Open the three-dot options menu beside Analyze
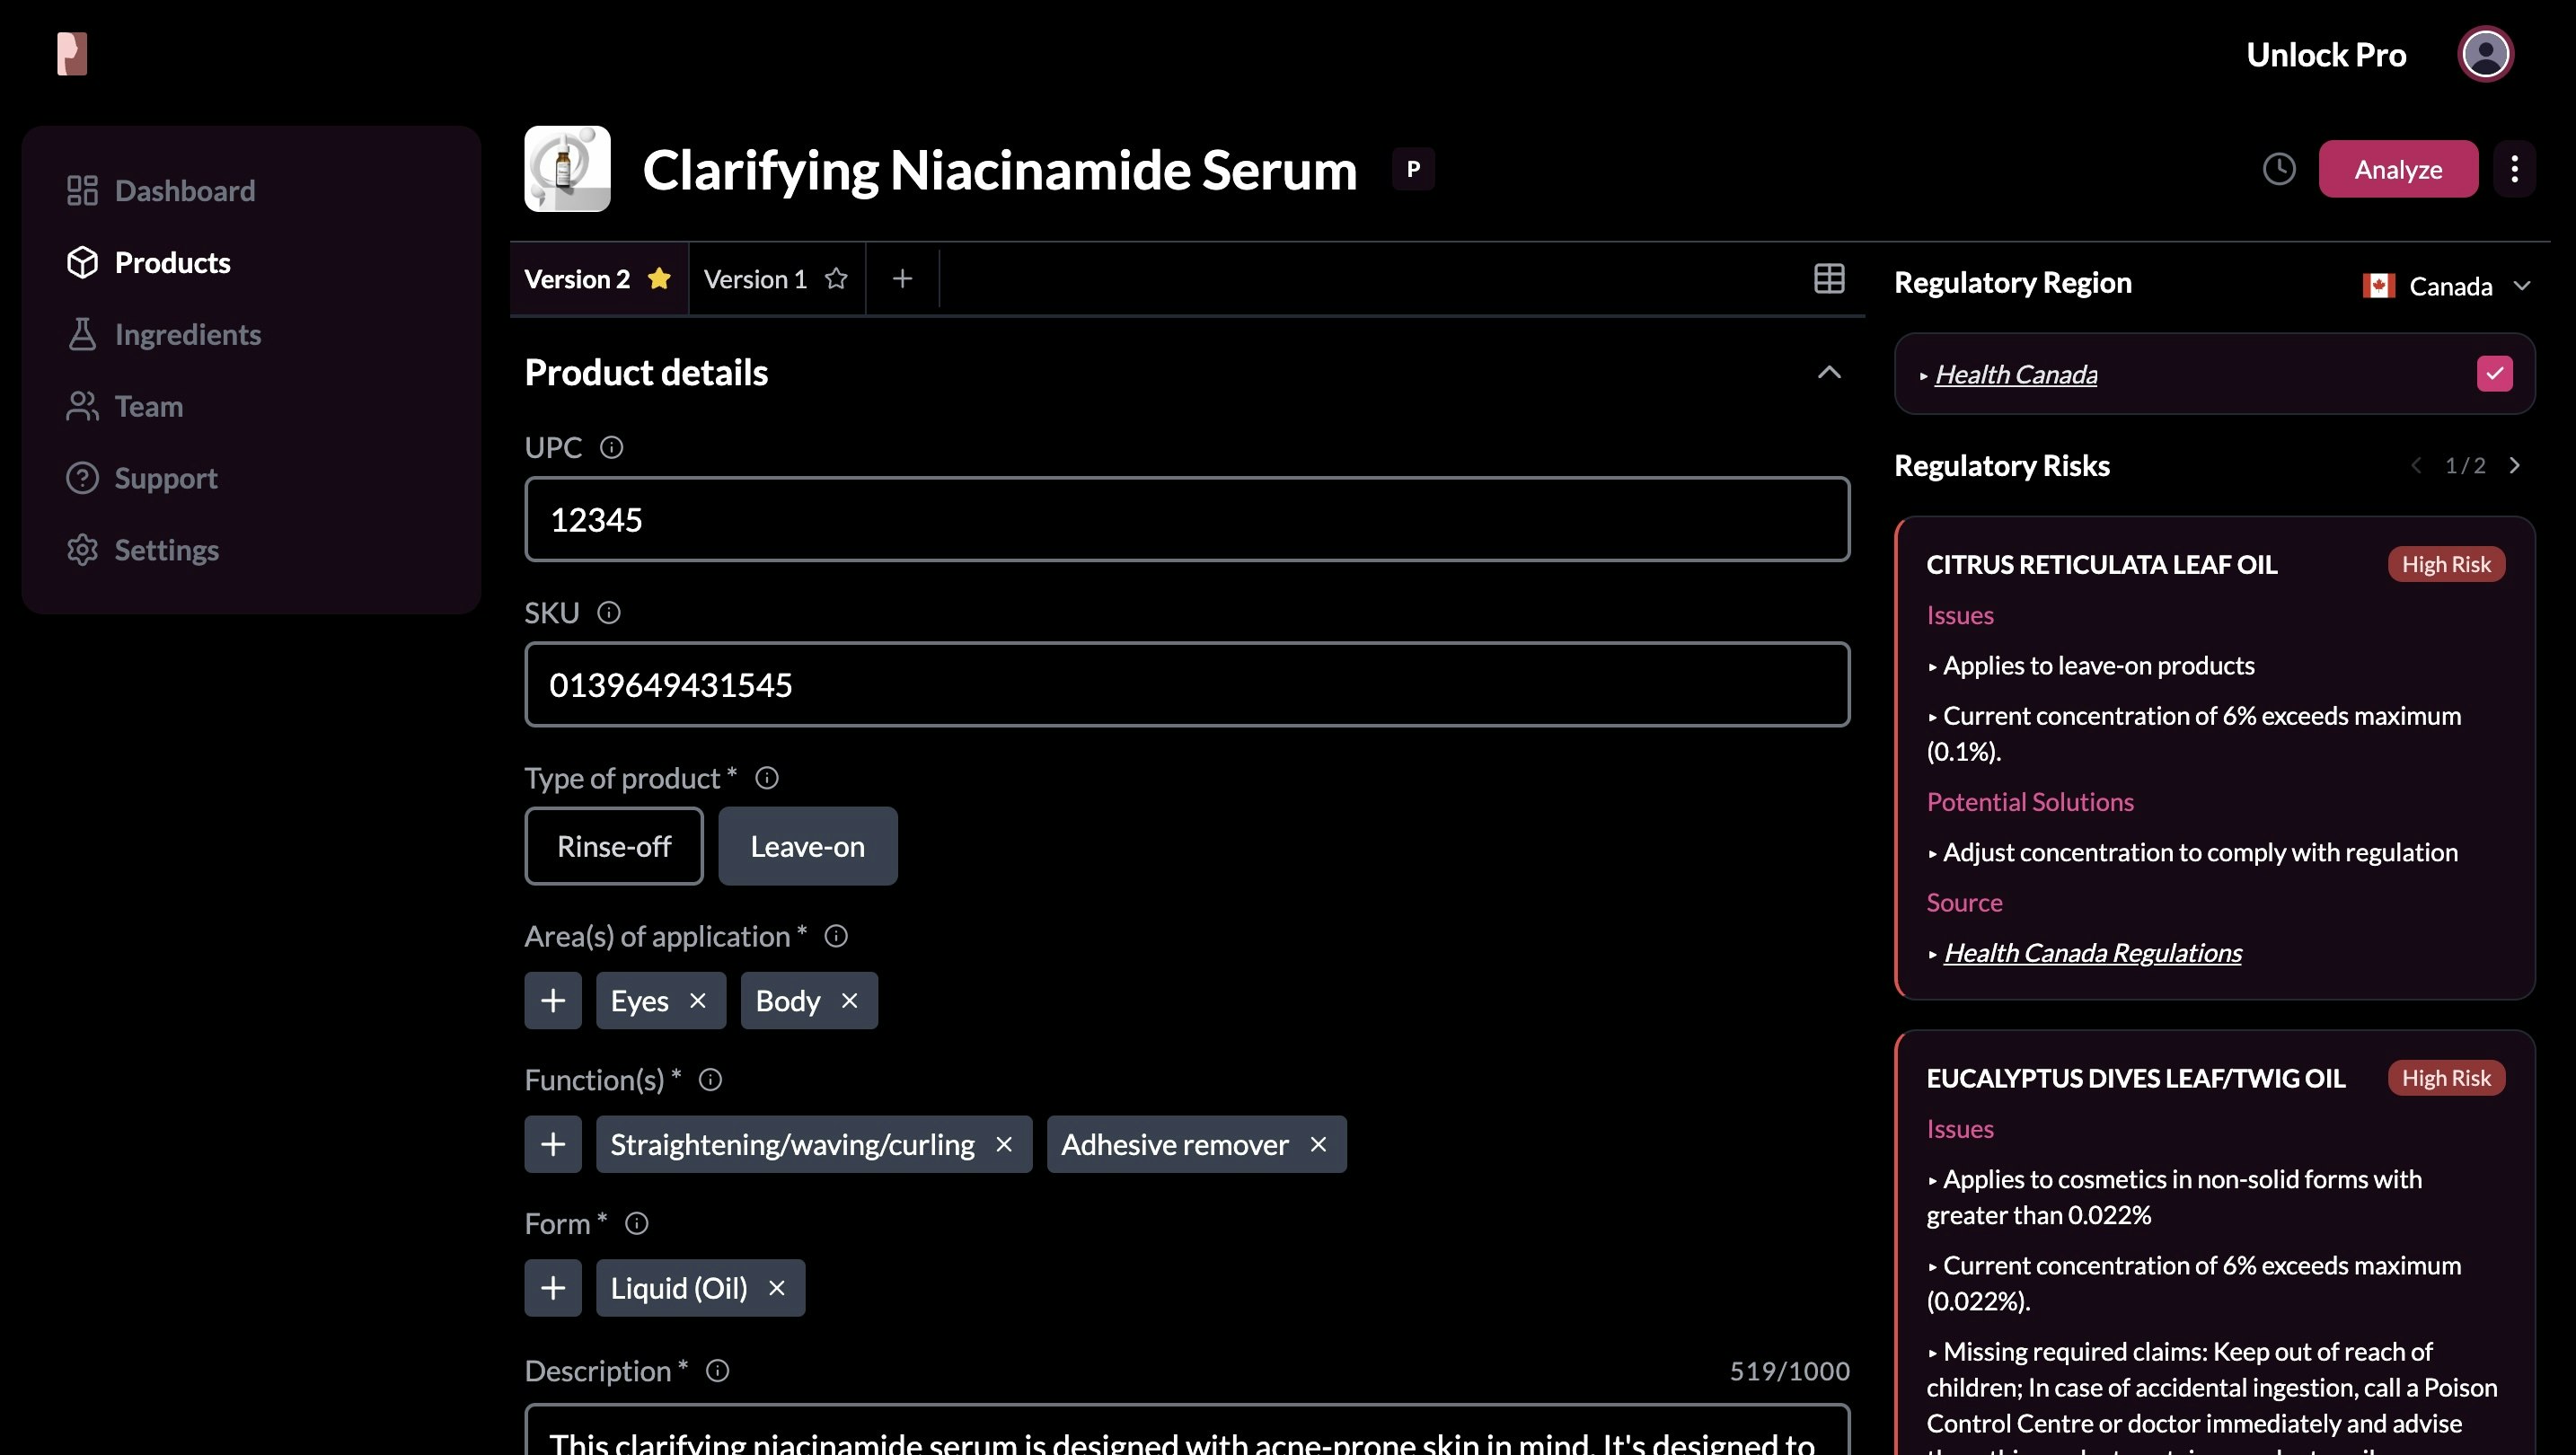2576x1455 pixels. click(x=2515, y=169)
